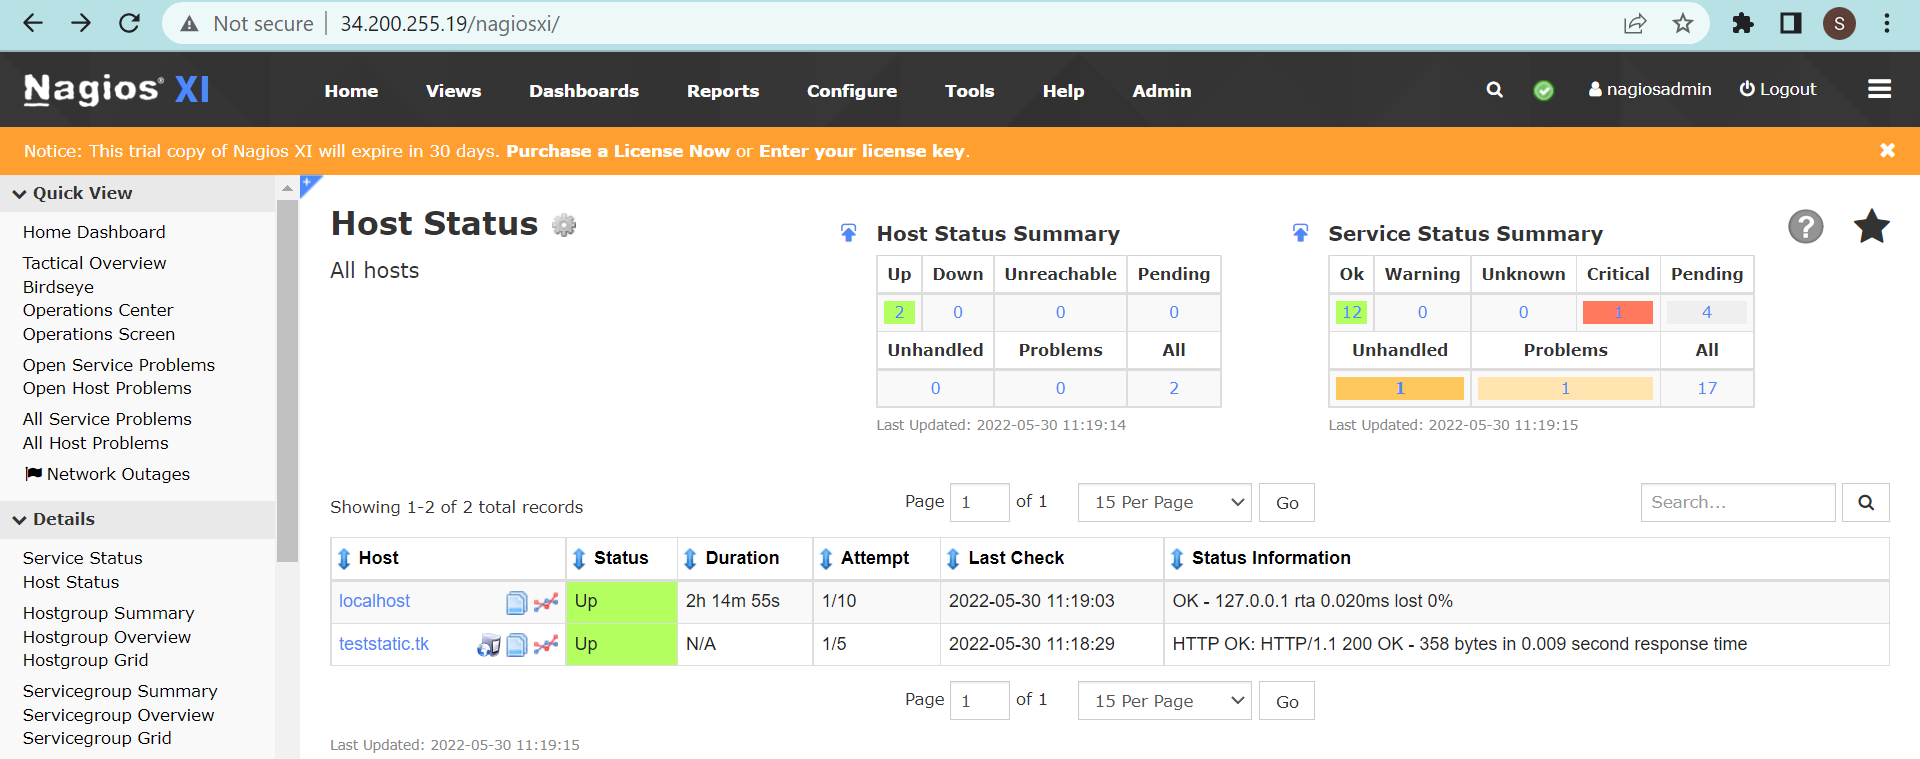Open the Views menu
1920x759 pixels.
pos(453,91)
